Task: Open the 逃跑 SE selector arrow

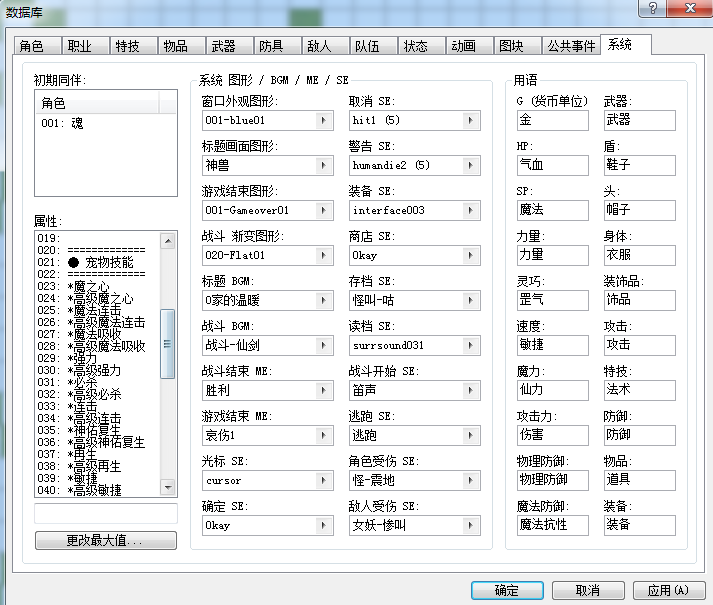Action: 471,436
